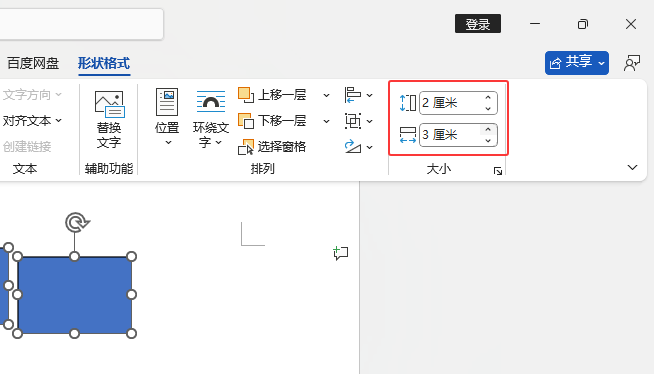The height and width of the screenshot is (374, 654).
Task: Increase shape height with up arrow
Action: 488,98
